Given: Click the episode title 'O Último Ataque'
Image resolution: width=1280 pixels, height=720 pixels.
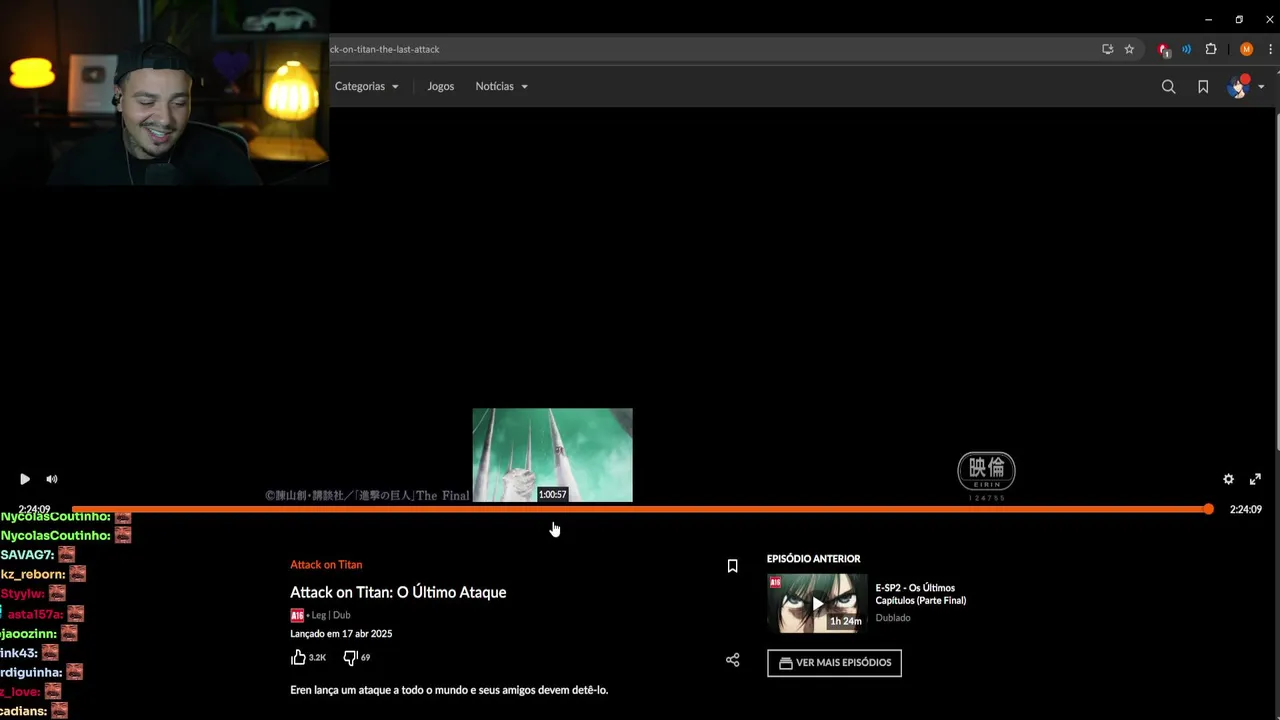Looking at the screenshot, I should (x=398, y=592).
